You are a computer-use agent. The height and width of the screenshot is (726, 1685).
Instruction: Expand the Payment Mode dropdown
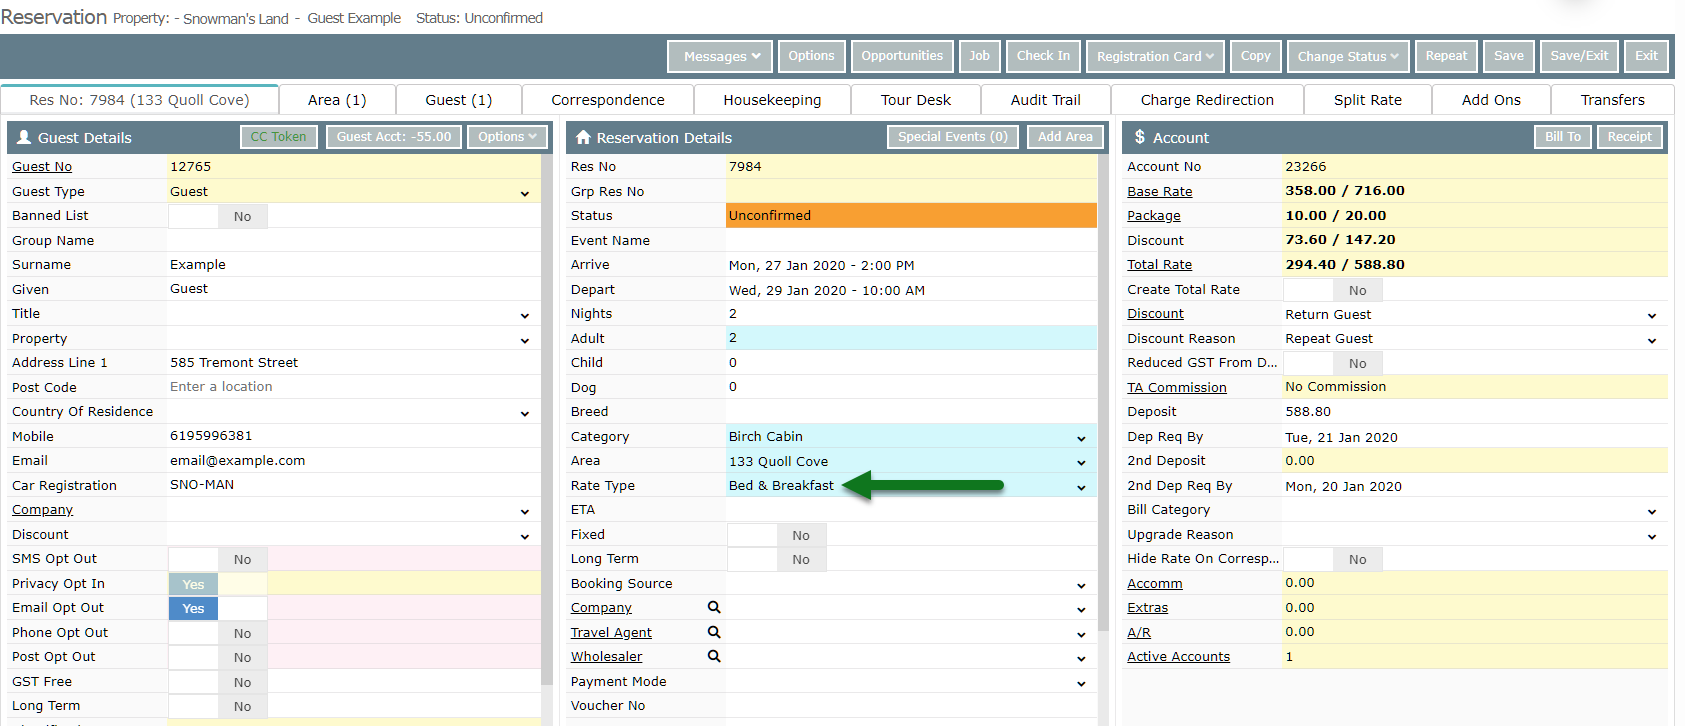pos(1081,683)
